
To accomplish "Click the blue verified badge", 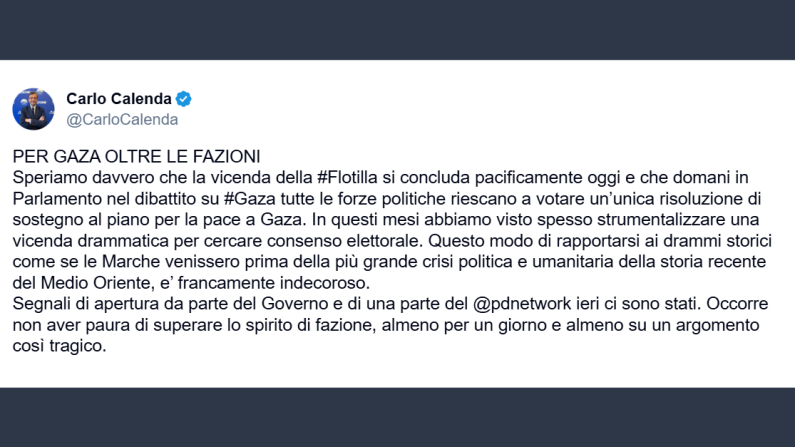I will tap(184, 98).
